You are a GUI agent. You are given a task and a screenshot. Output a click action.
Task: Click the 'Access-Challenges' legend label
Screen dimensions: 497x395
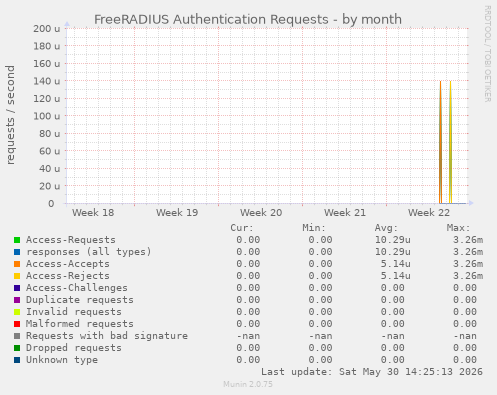[77, 288]
